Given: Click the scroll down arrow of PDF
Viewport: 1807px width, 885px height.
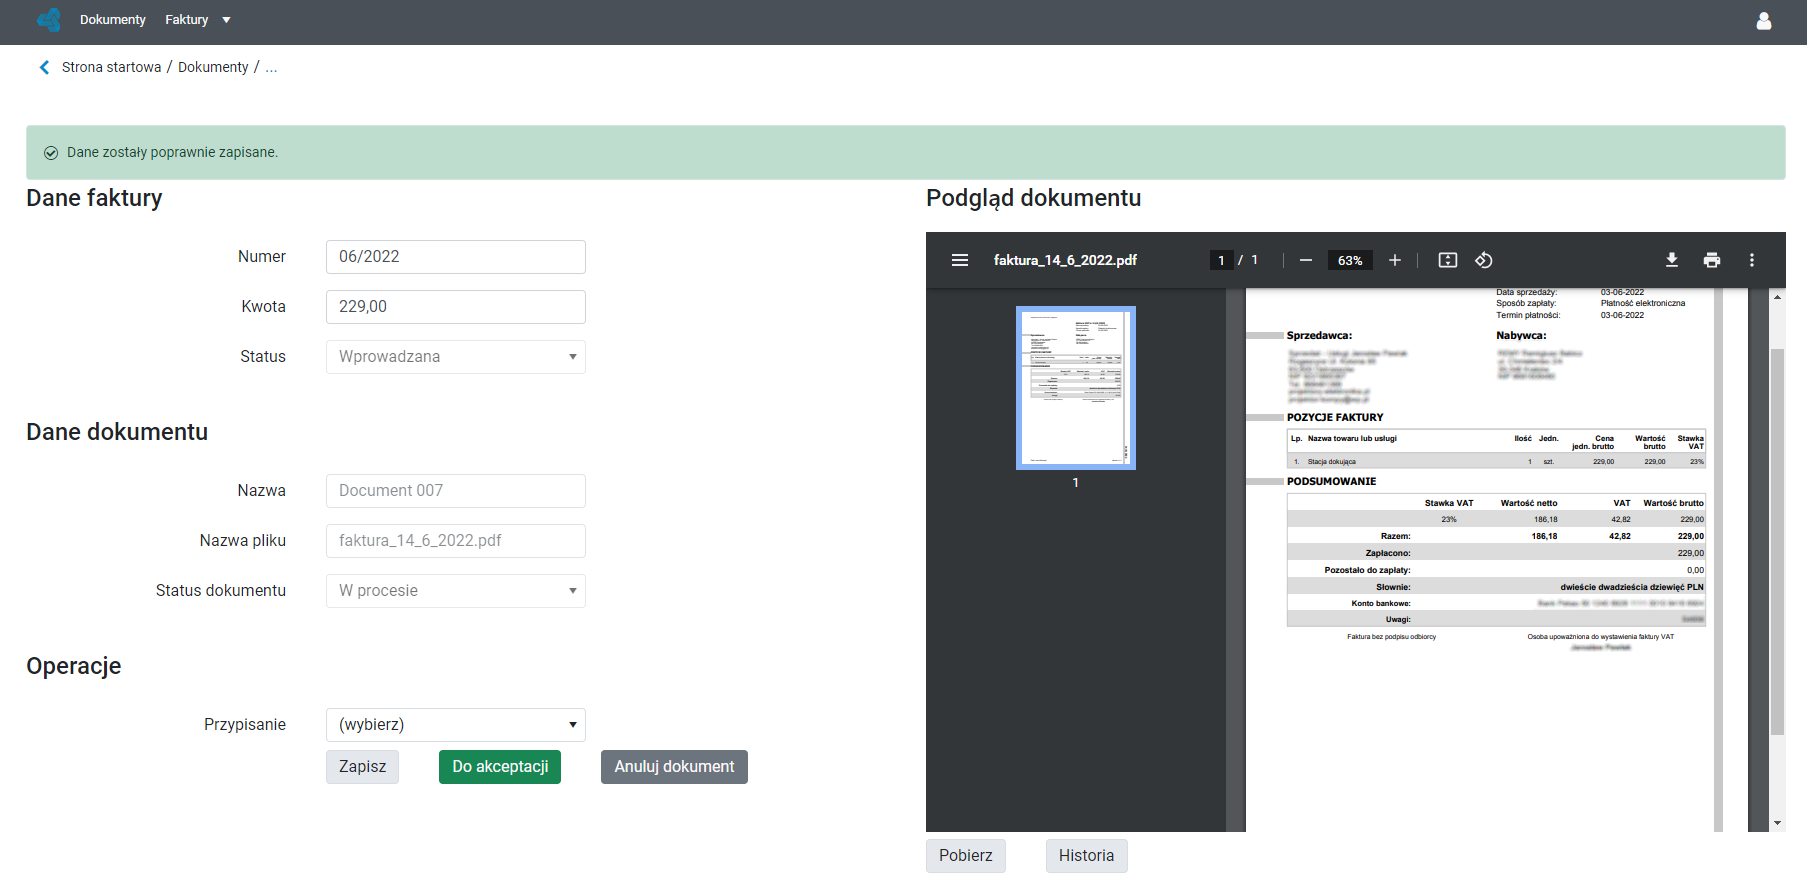Looking at the screenshot, I should [x=1777, y=823].
